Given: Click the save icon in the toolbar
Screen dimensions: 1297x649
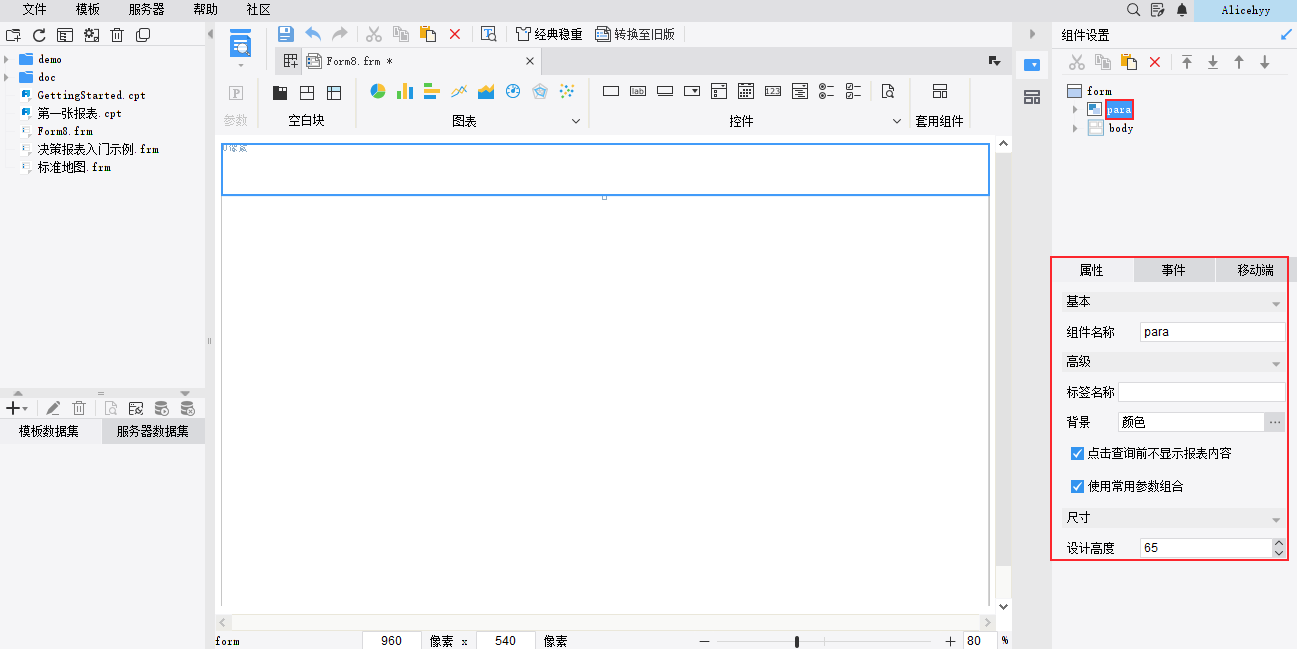Looking at the screenshot, I should (286, 34).
